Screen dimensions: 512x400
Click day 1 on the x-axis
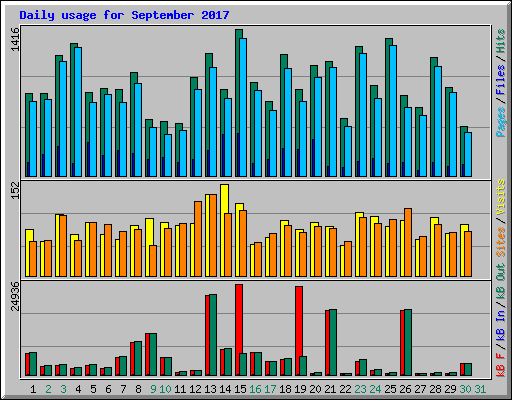click(x=33, y=389)
